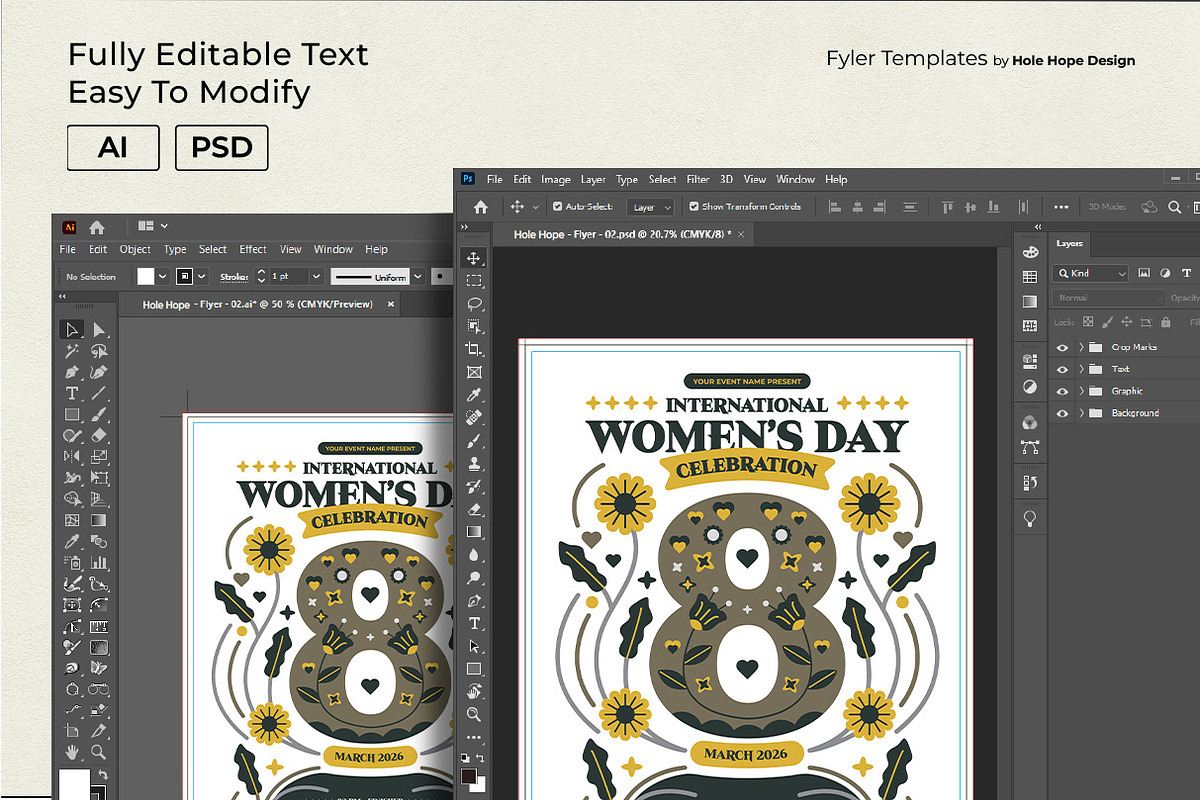Open the Learn lightbulb panel icon
1200x800 pixels.
pos(1030,518)
